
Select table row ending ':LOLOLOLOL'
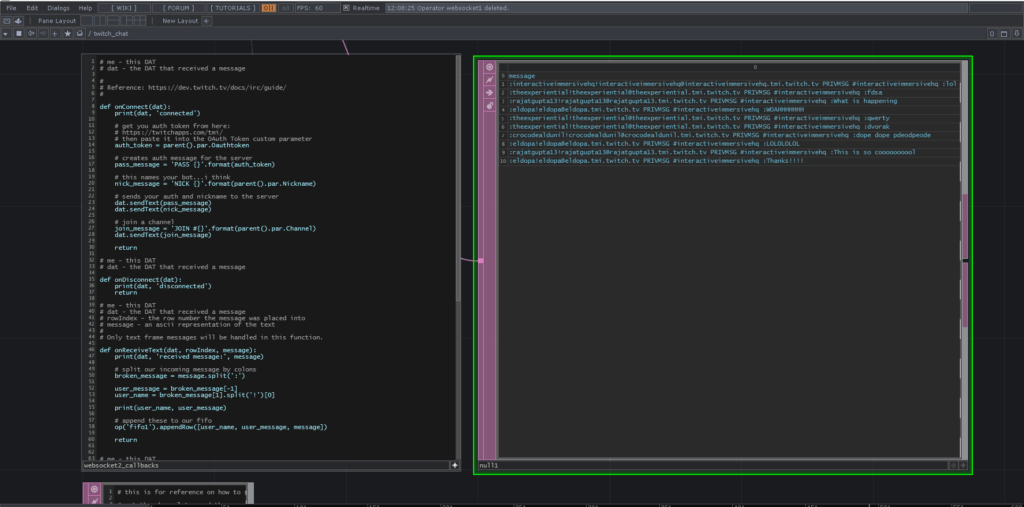coord(729,144)
